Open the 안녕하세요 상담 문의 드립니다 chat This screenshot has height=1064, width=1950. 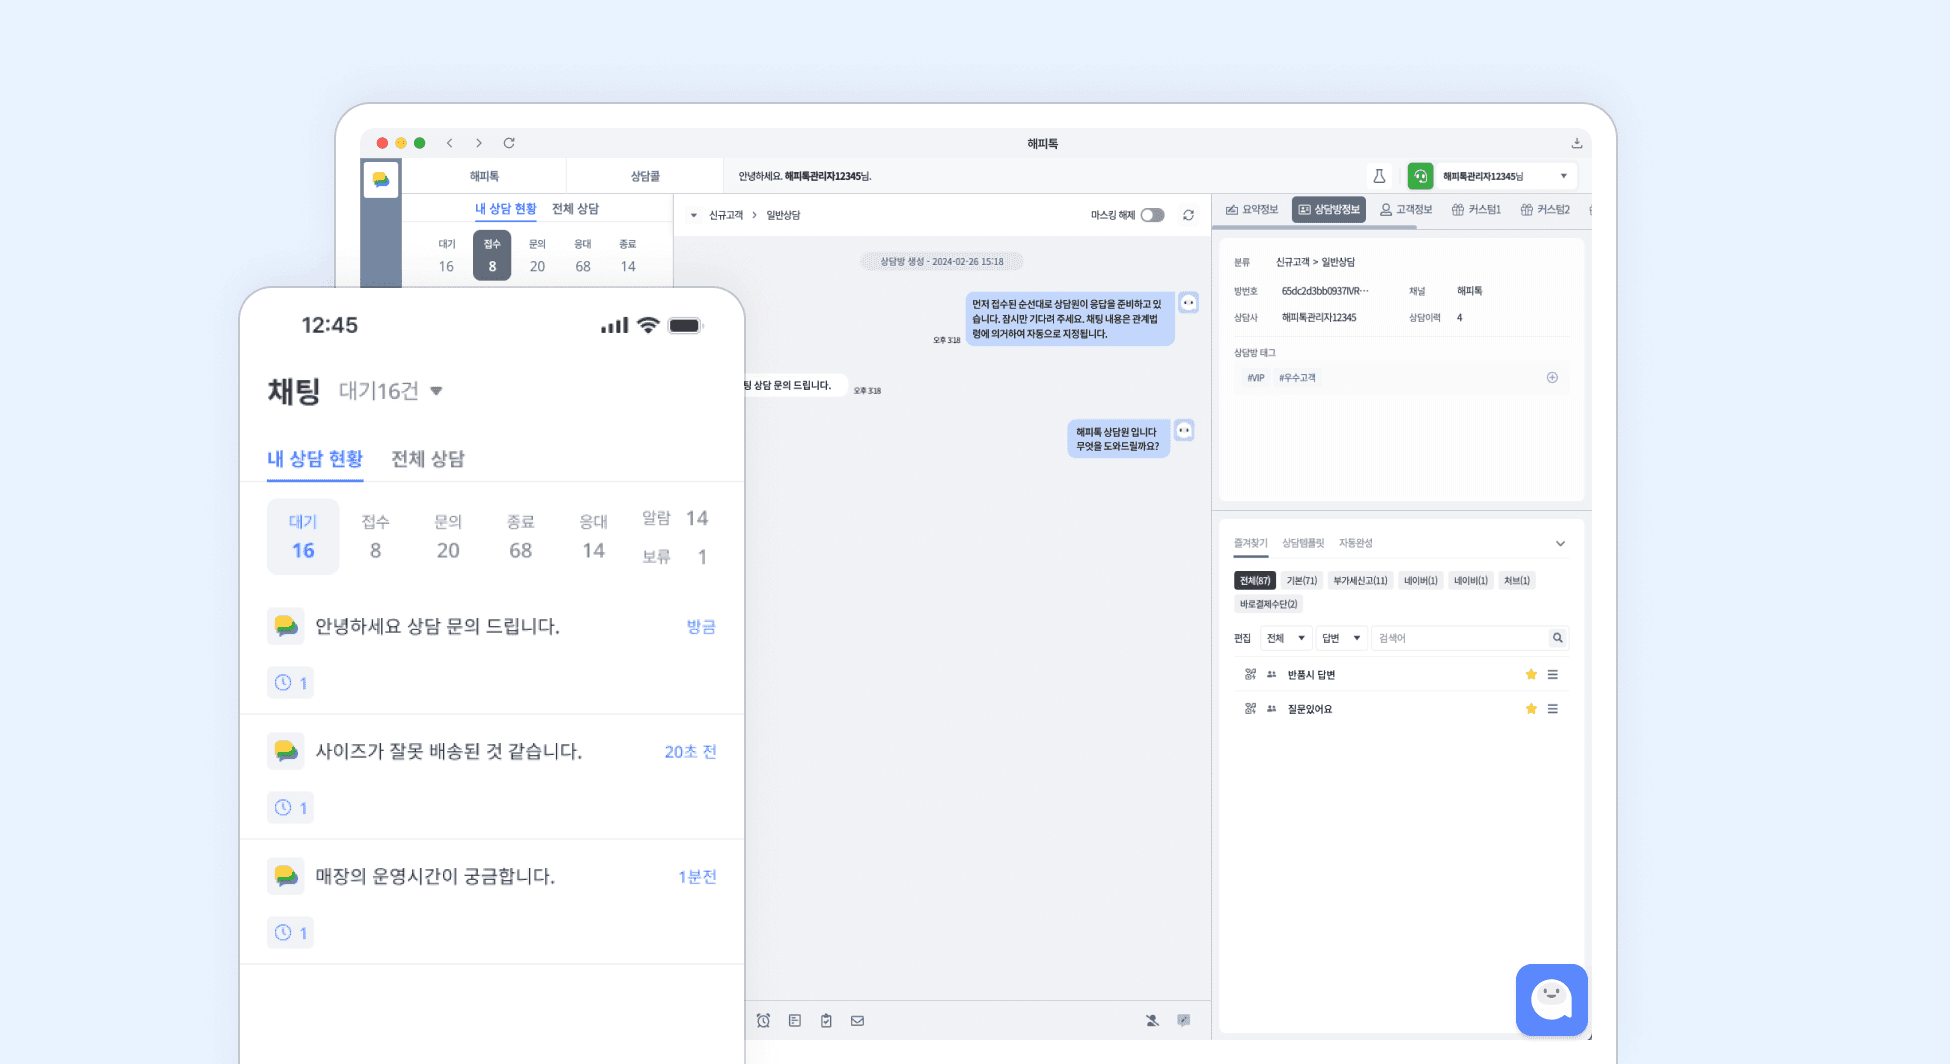click(492, 652)
